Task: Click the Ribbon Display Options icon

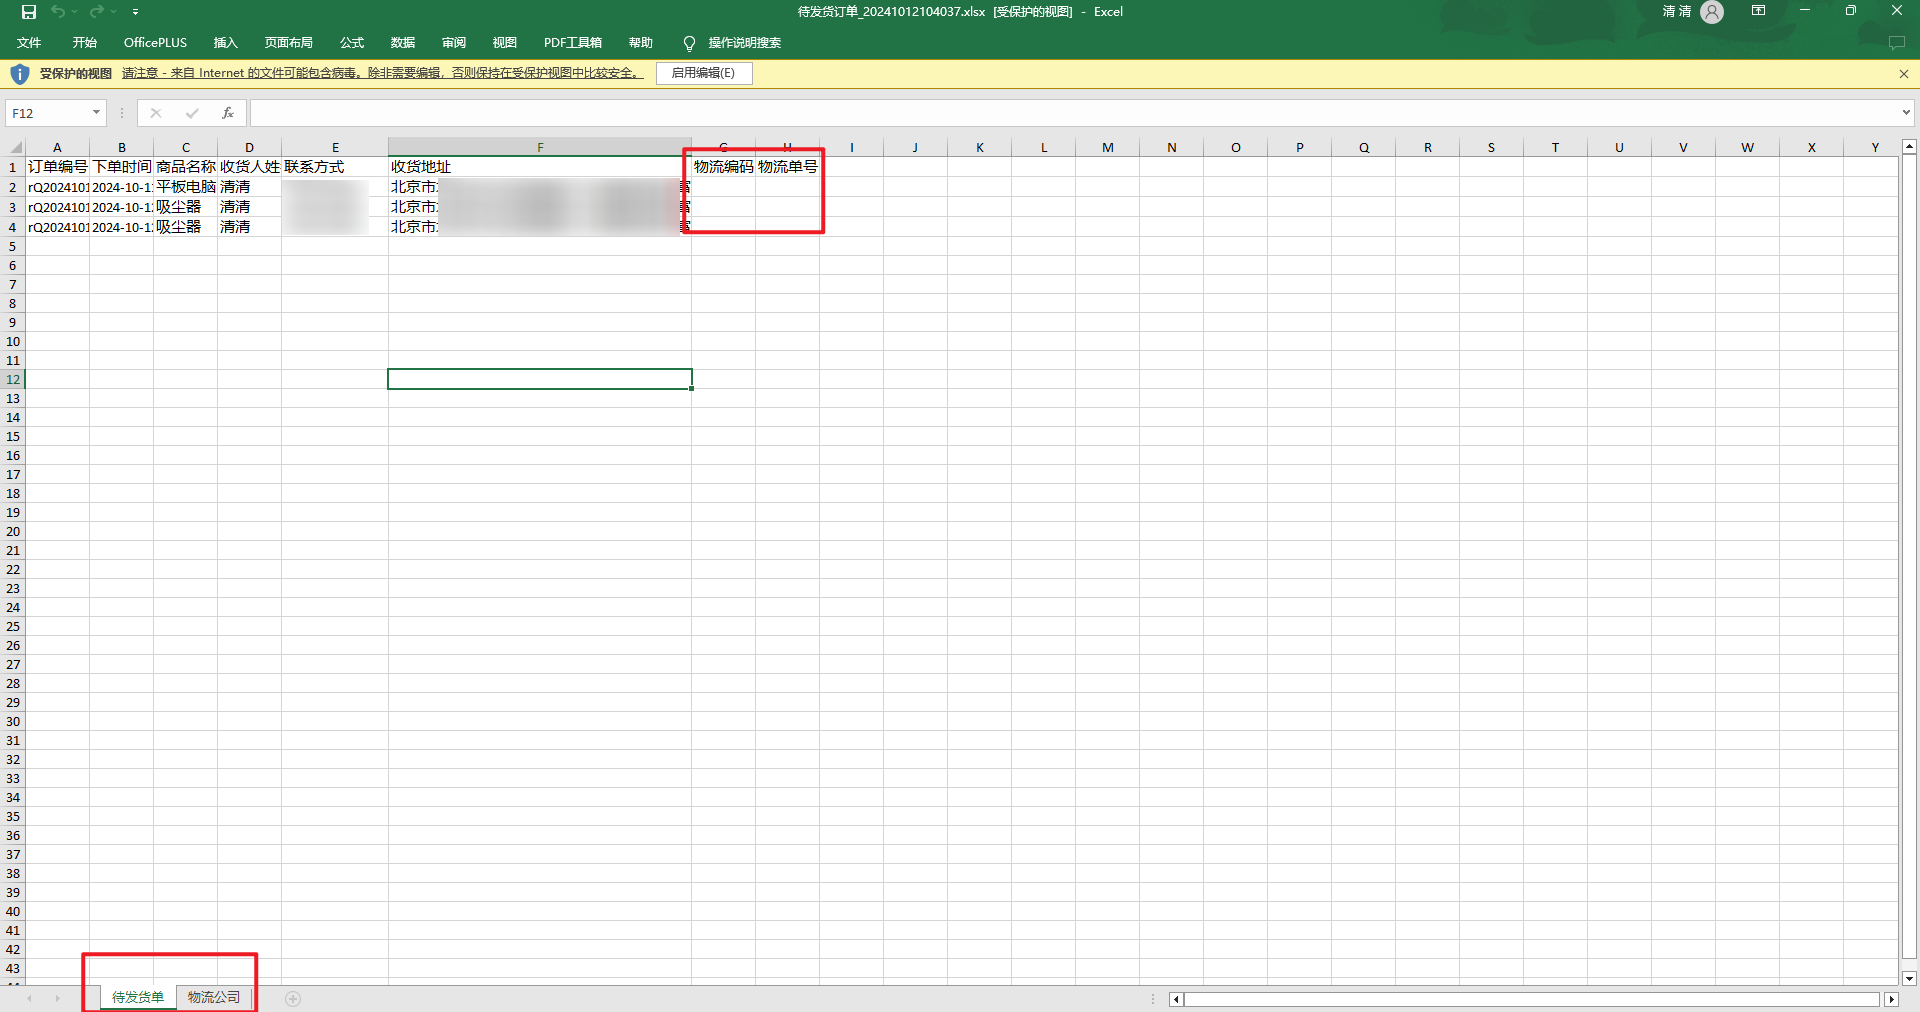Action: pos(1758,11)
